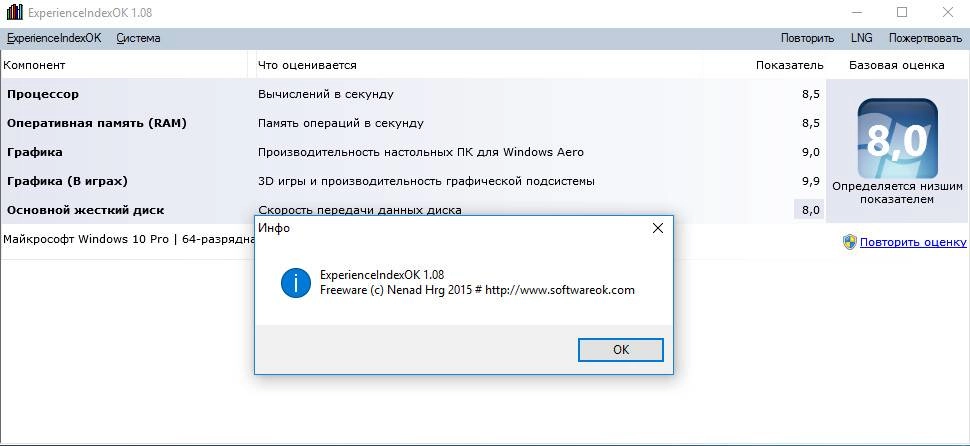Click the ExperienceIndexOK 1.08 dialog text
Viewport: 970px width, 446px height.
click(x=382, y=275)
